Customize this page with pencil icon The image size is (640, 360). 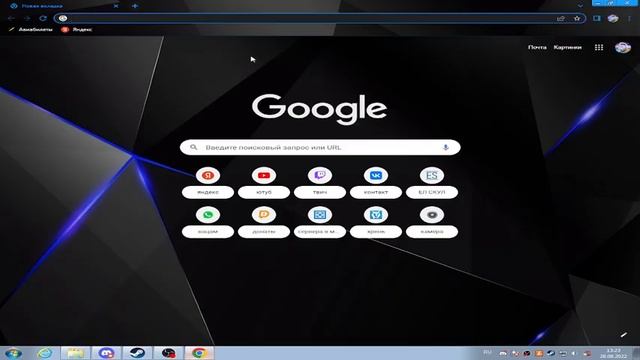tap(624, 335)
